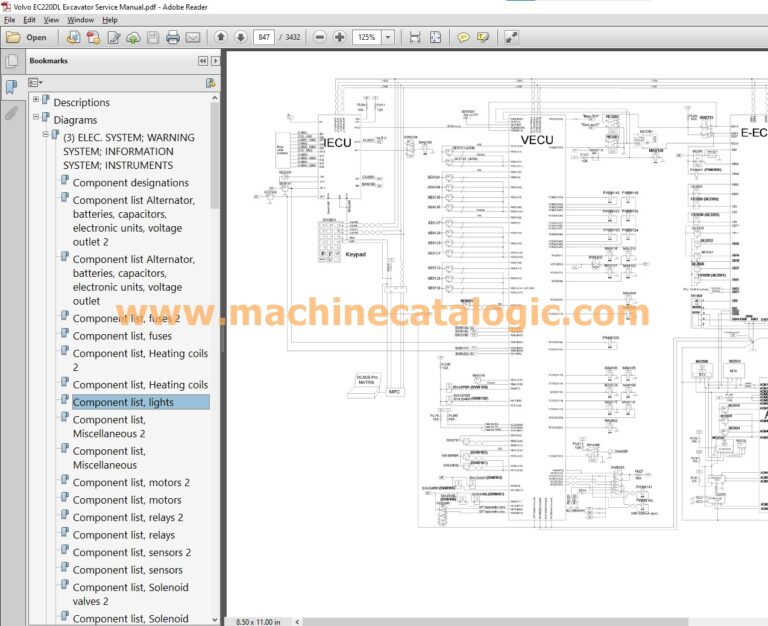Click bookmarks panel scroll-up arrow
768x626 pixels.
coord(215,98)
